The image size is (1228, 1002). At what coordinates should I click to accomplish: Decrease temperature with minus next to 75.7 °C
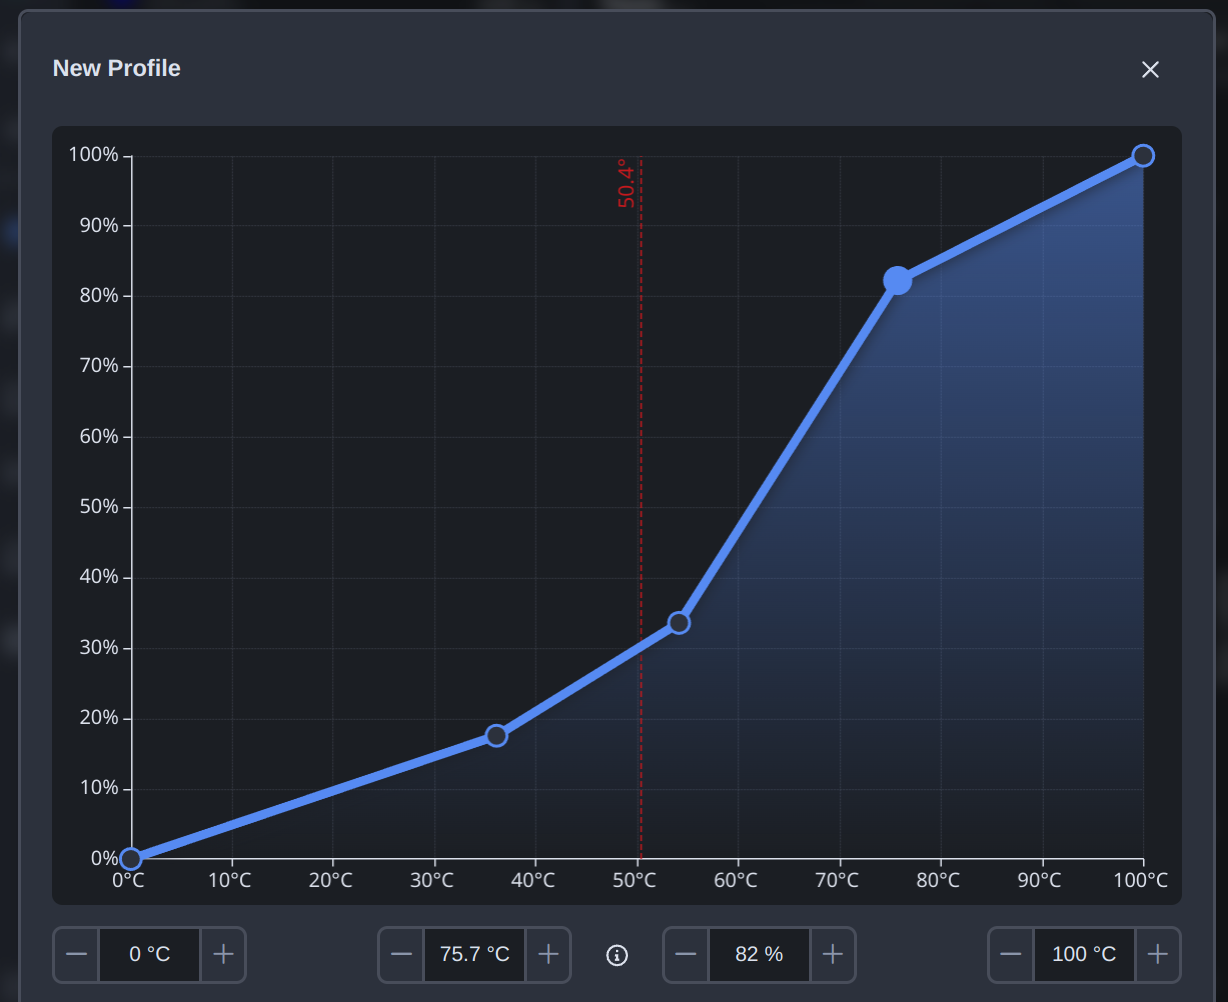pyautogui.click(x=401, y=955)
